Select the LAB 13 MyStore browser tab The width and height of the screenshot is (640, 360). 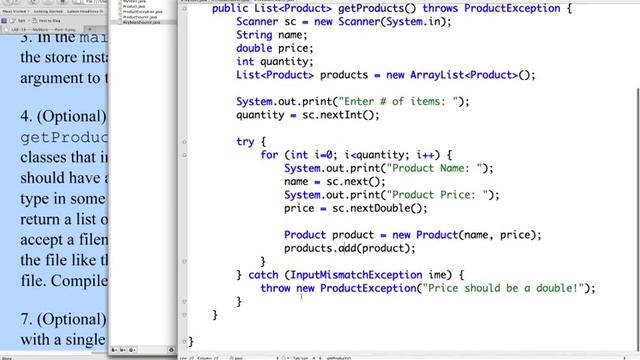(43, 29)
